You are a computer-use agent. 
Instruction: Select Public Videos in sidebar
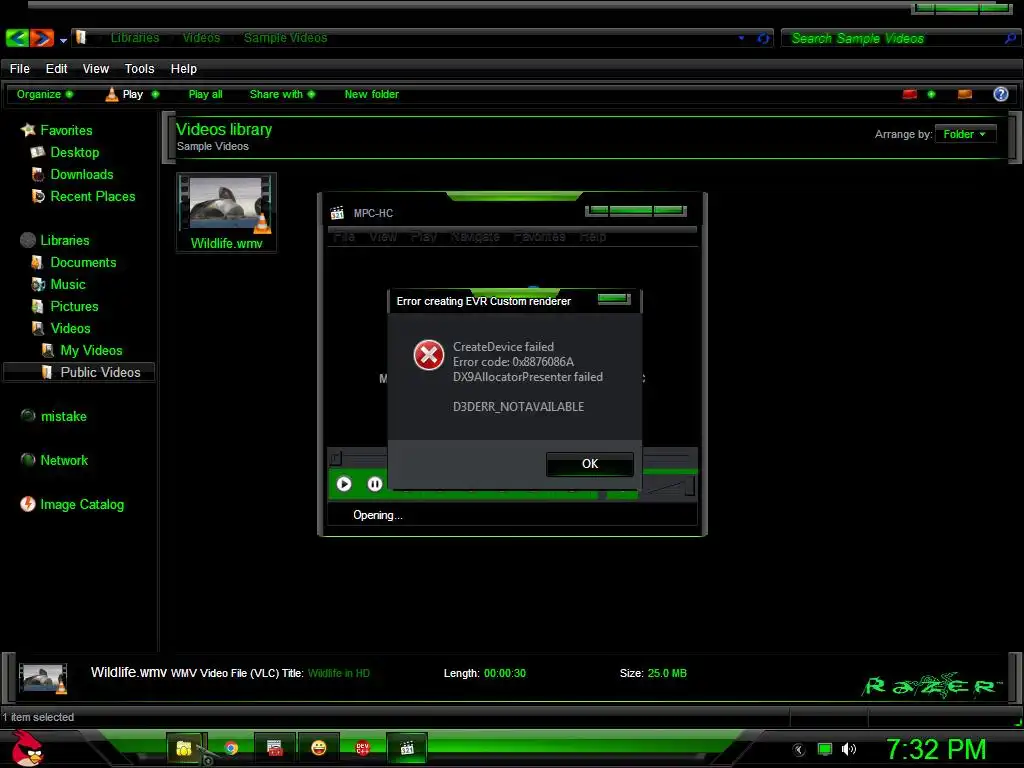80,372
